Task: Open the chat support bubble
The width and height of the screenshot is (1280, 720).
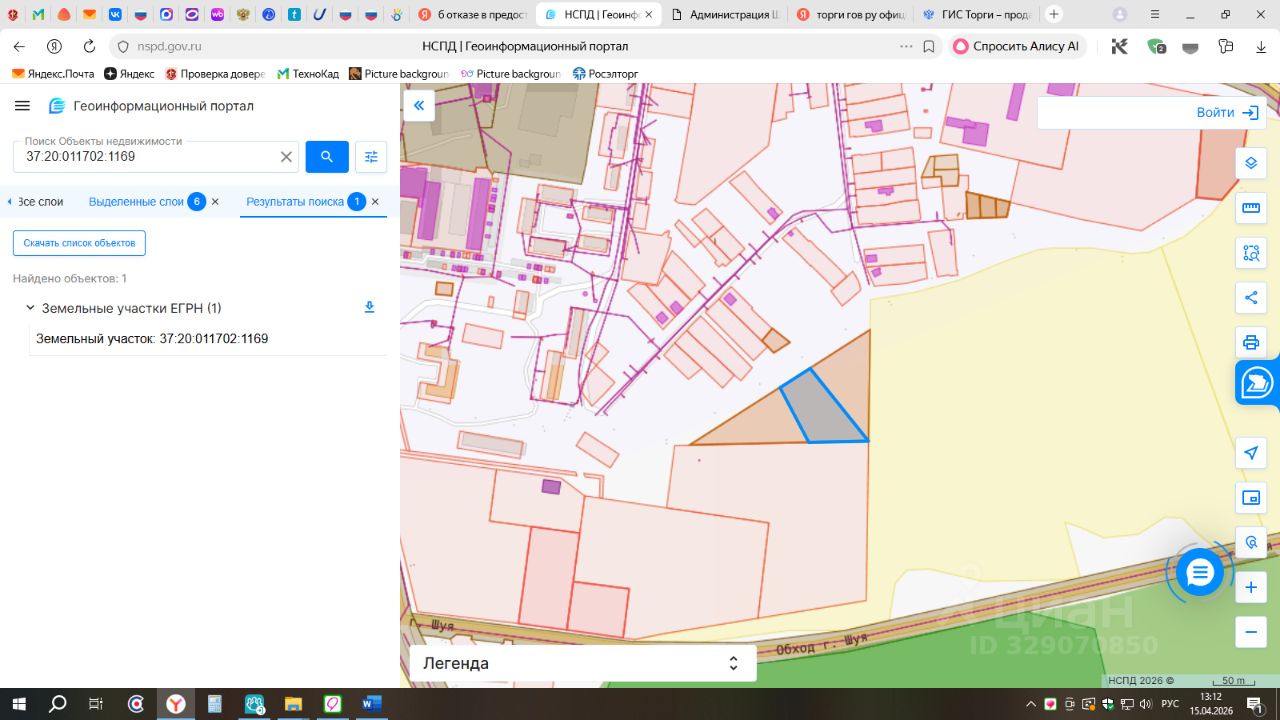Action: pyautogui.click(x=1199, y=572)
